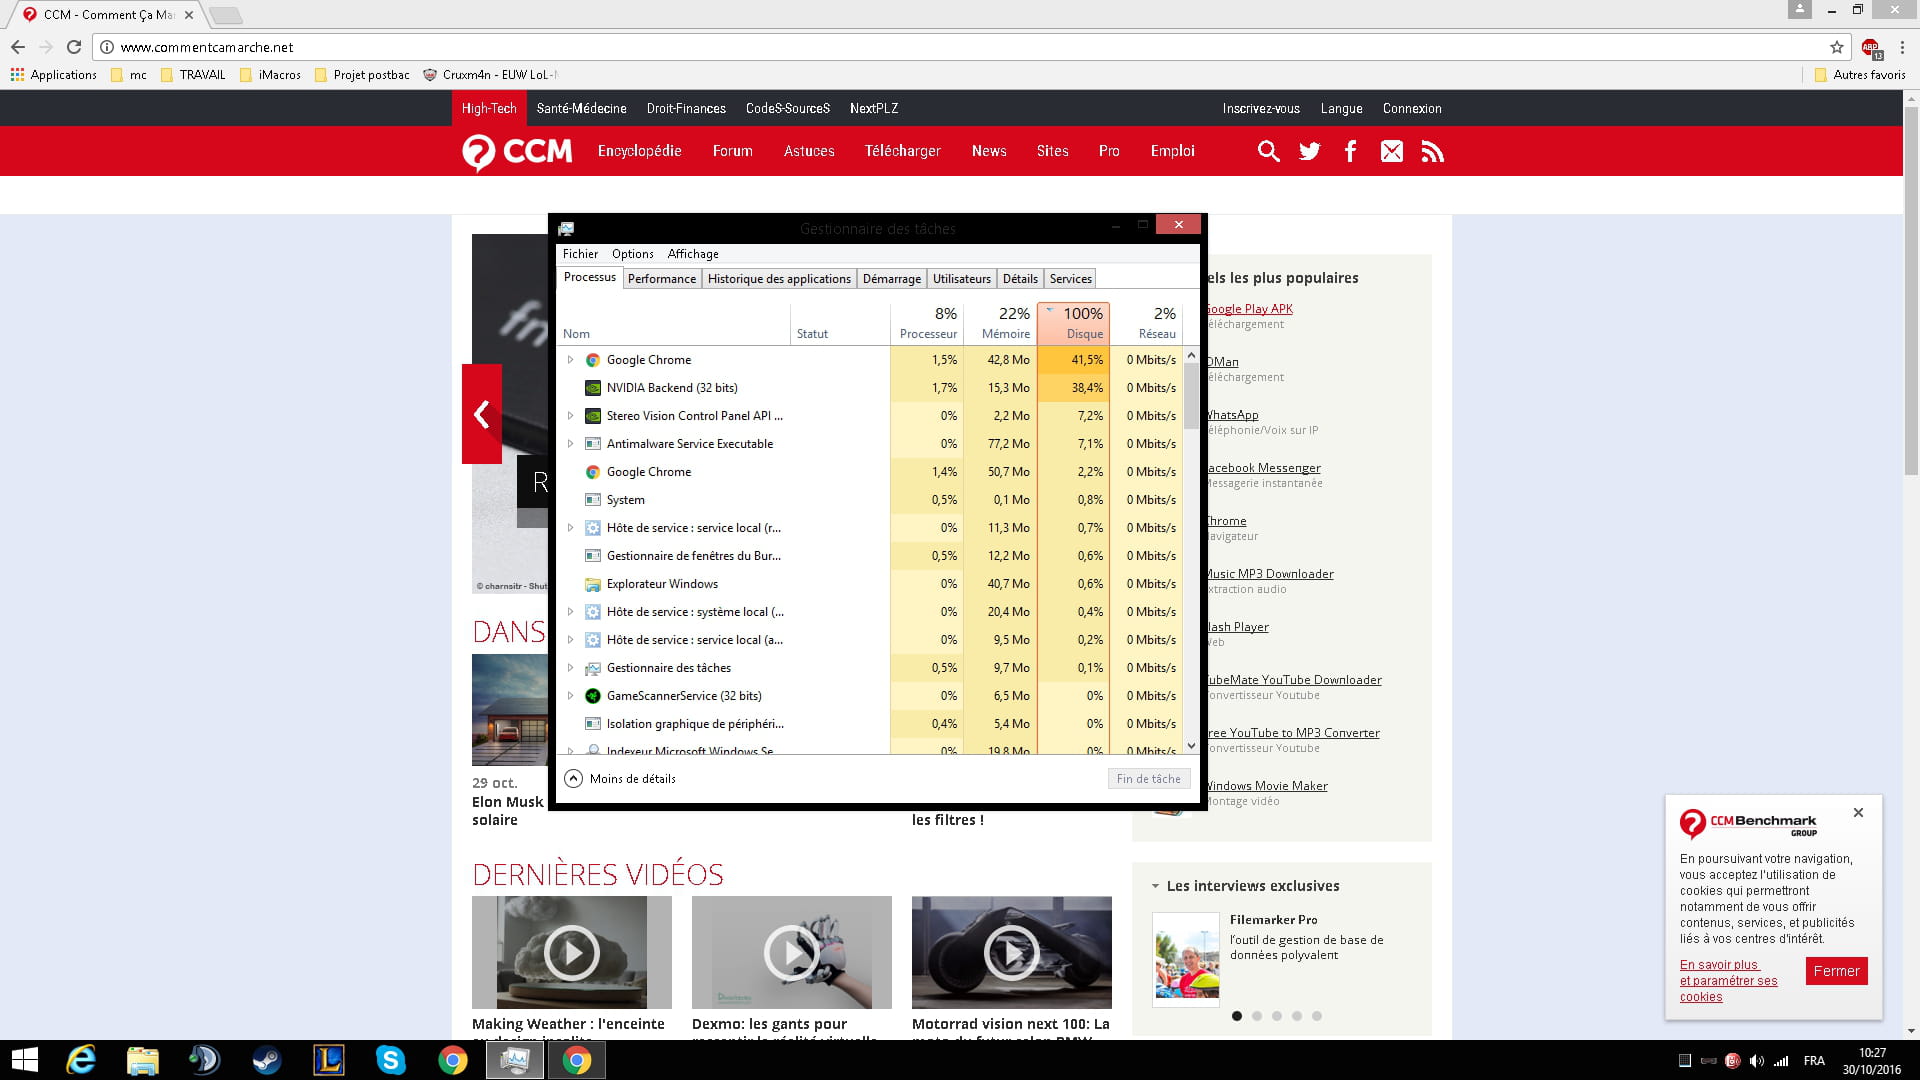Click the CCM search magnifier icon
Viewport: 1920px width, 1080px height.
point(1268,151)
